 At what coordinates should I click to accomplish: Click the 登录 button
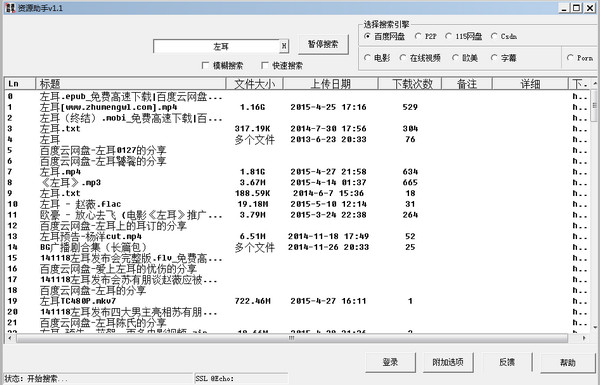point(390,362)
